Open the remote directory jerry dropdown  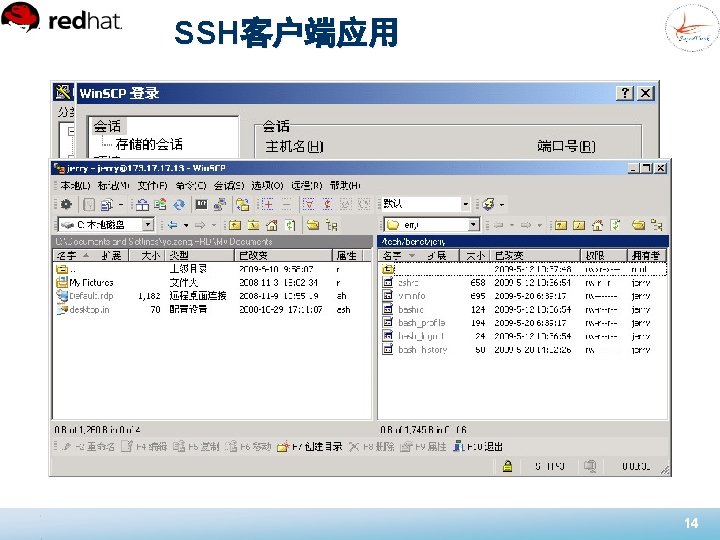(473, 225)
